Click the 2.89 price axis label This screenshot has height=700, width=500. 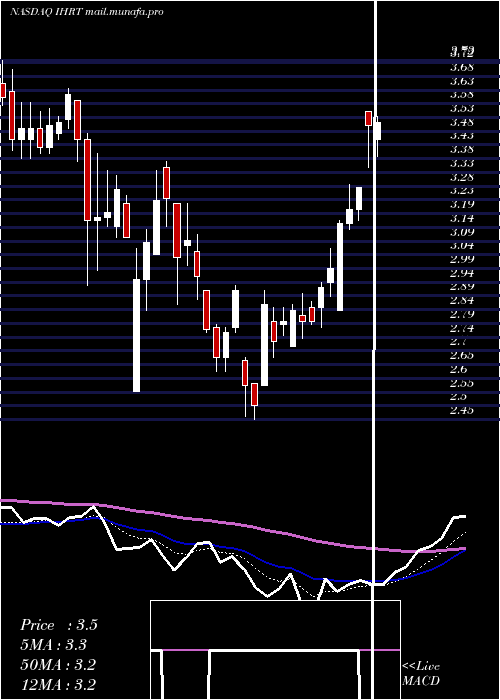[x=462, y=287]
